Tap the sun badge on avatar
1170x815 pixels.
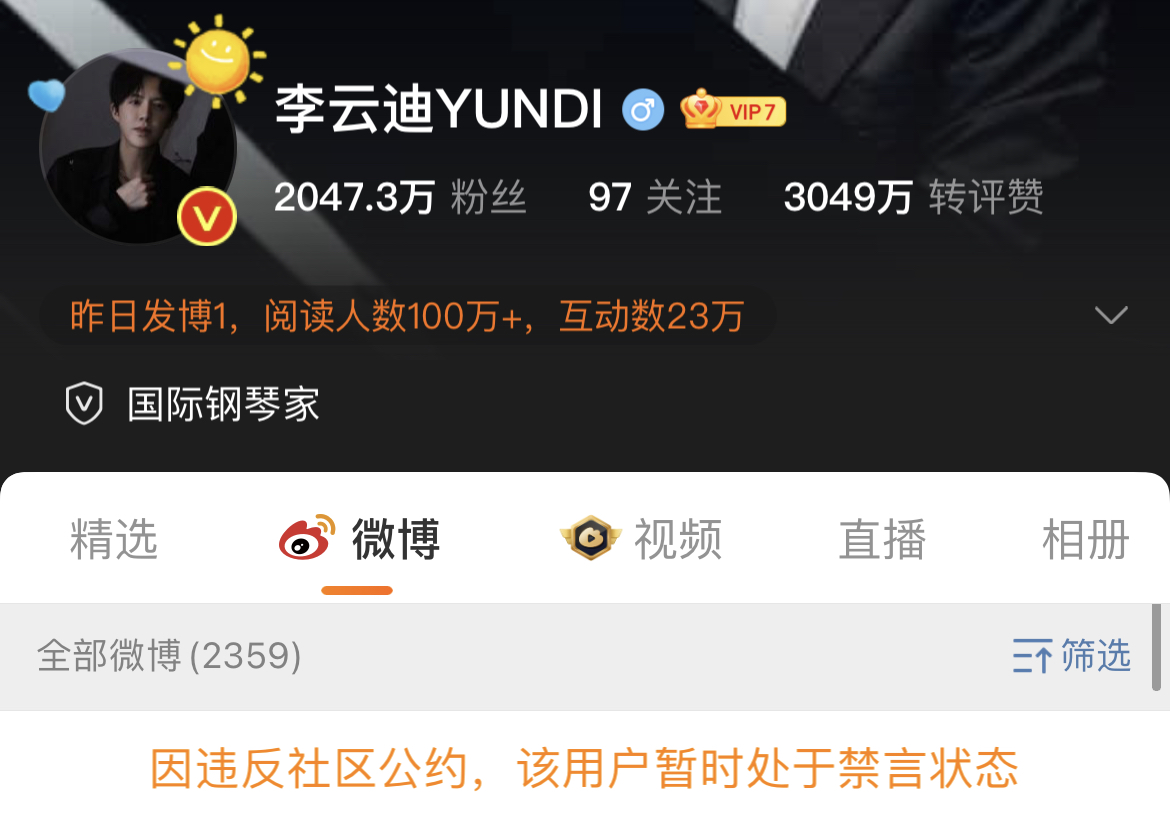click(x=218, y=60)
